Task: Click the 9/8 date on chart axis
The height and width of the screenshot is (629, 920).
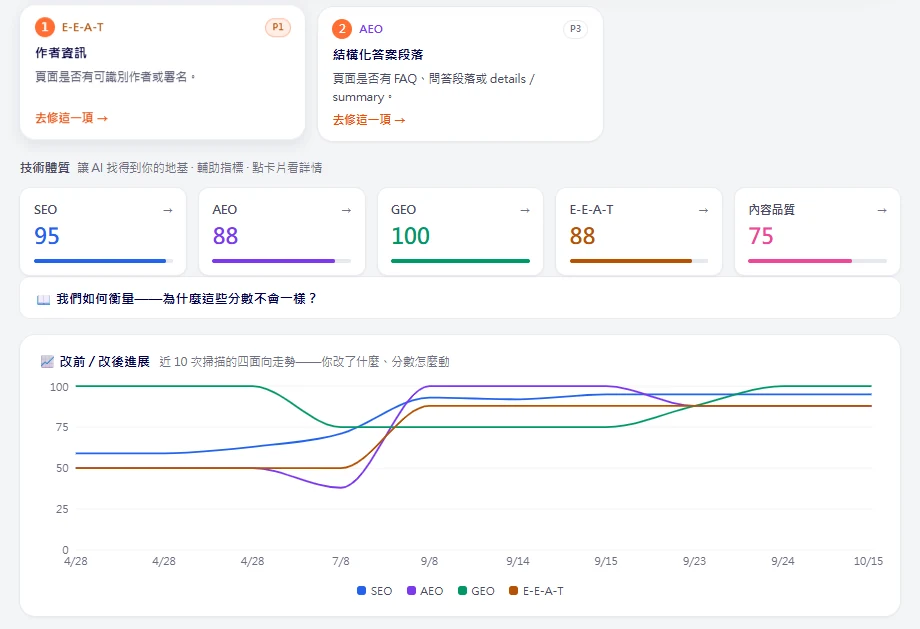Action: 429,561
